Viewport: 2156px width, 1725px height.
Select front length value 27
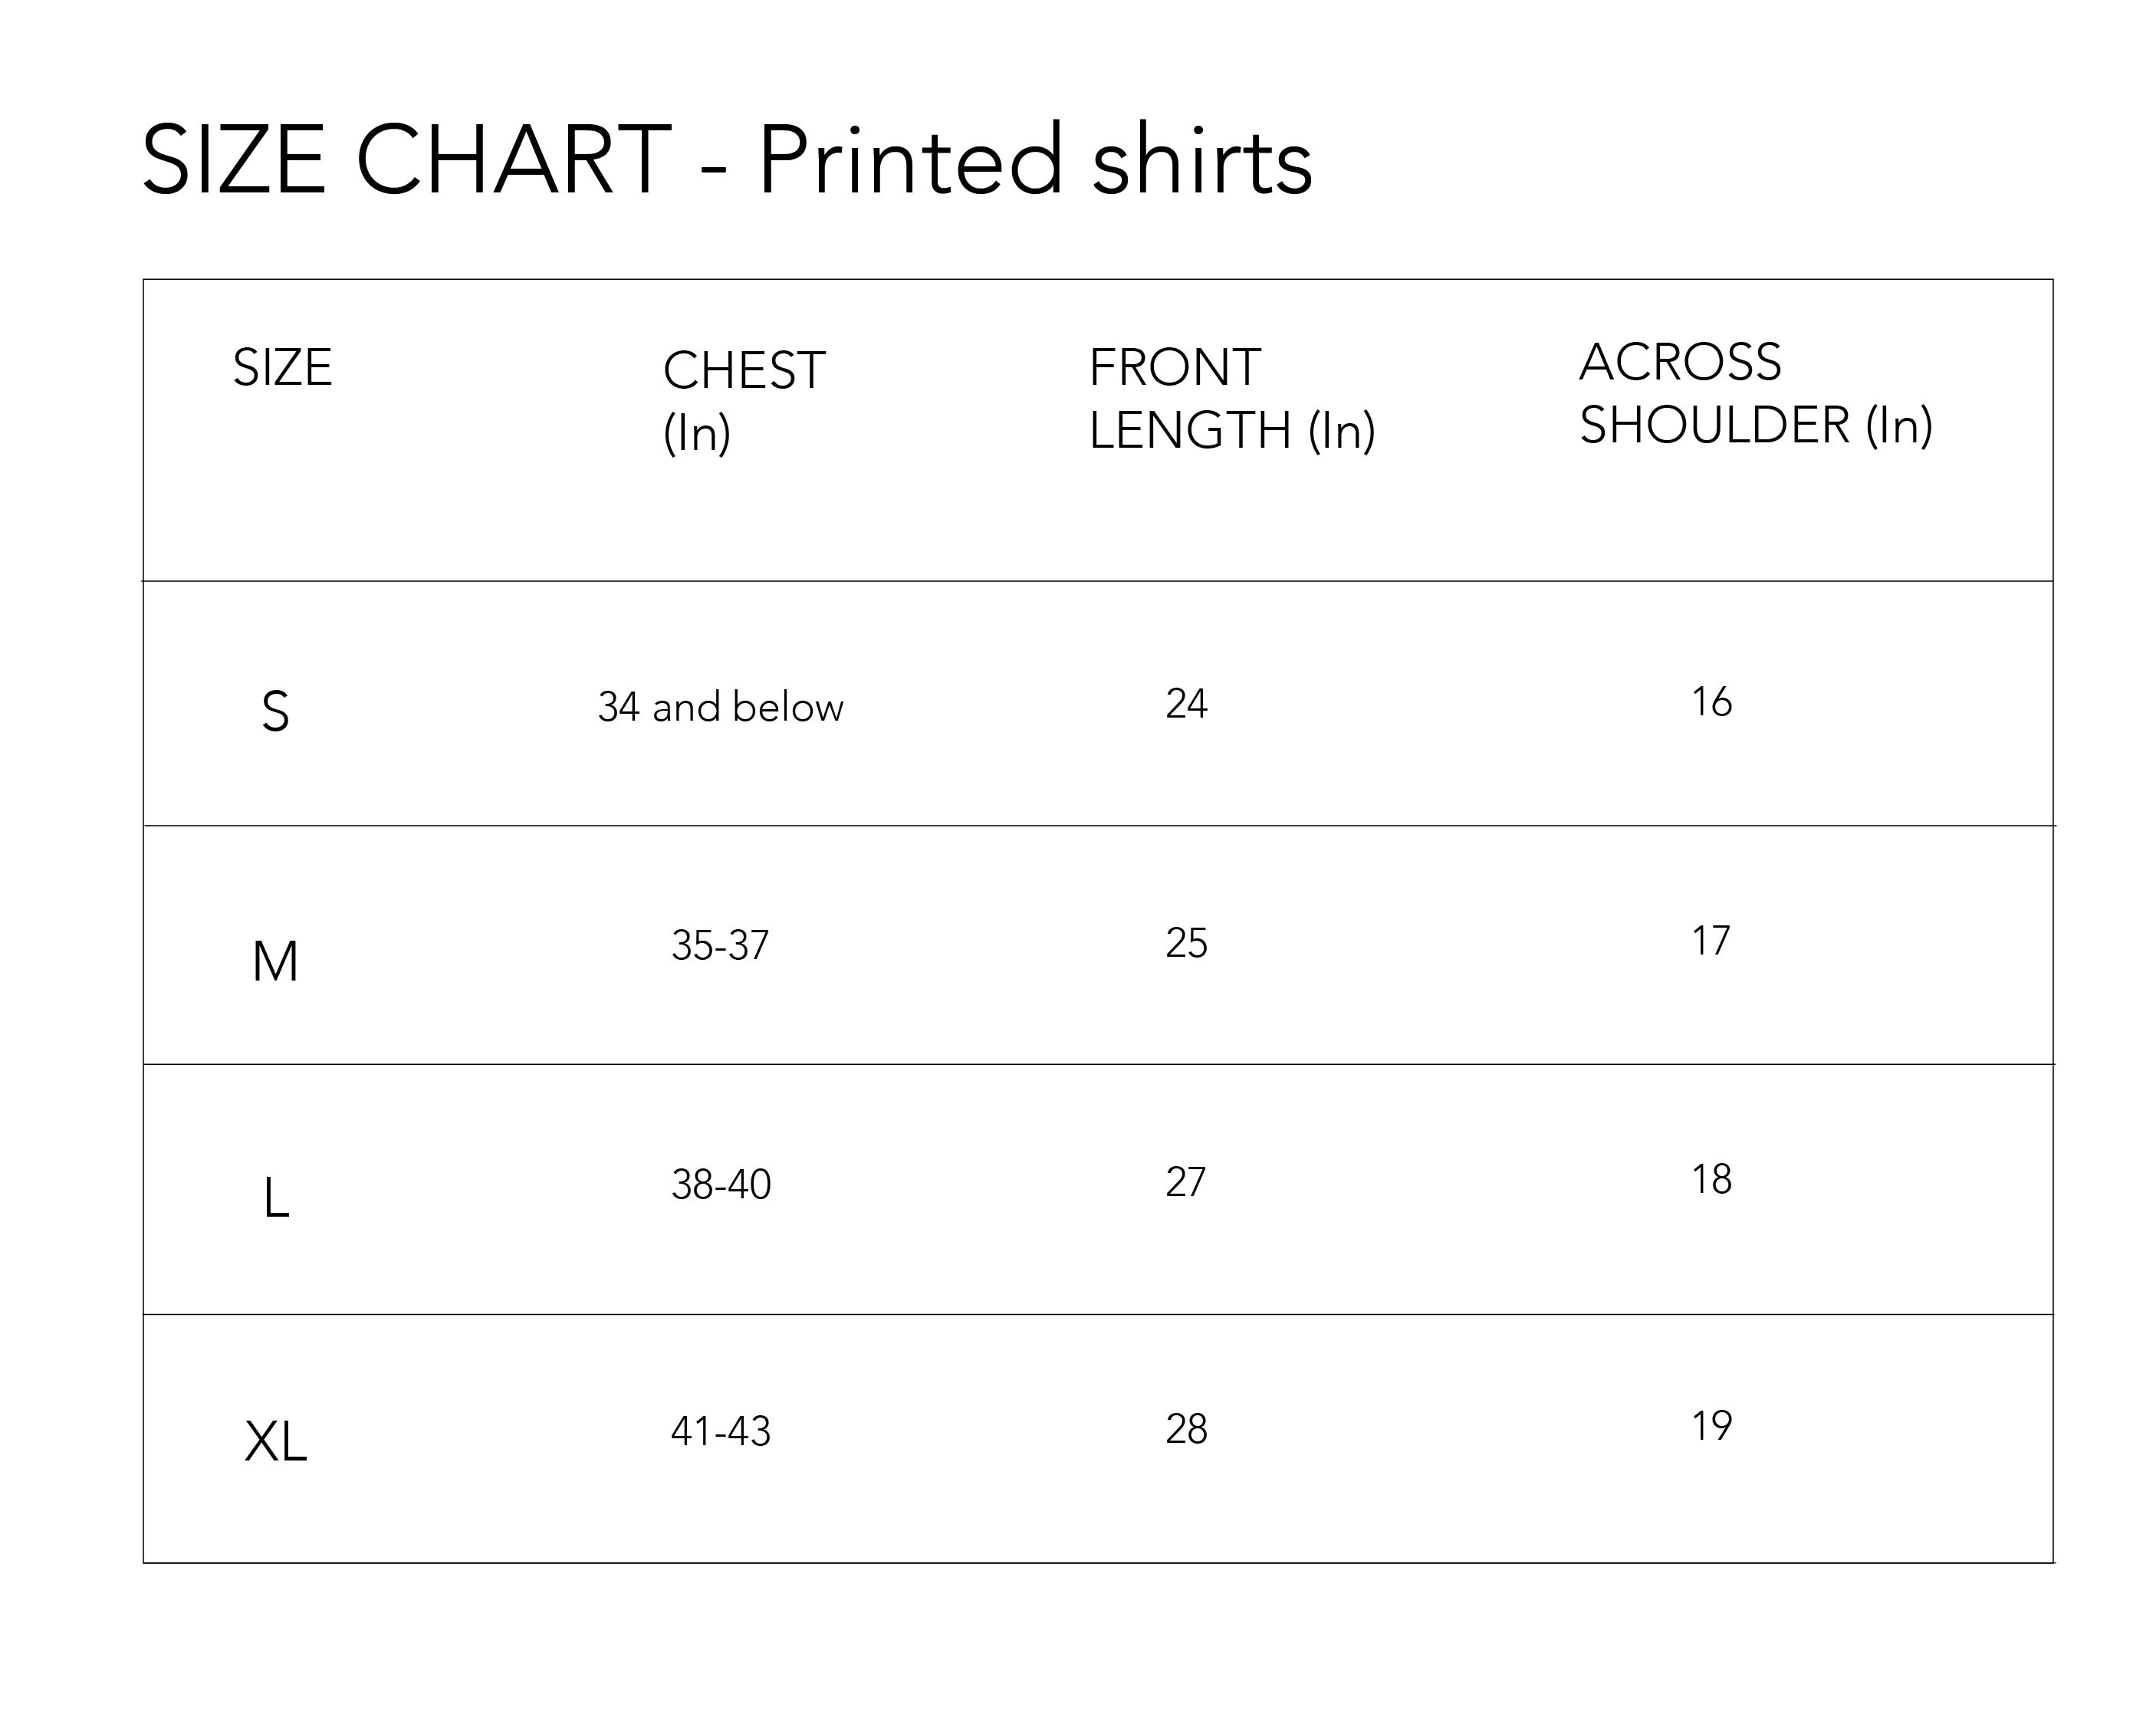[x=1185, y=1182]
